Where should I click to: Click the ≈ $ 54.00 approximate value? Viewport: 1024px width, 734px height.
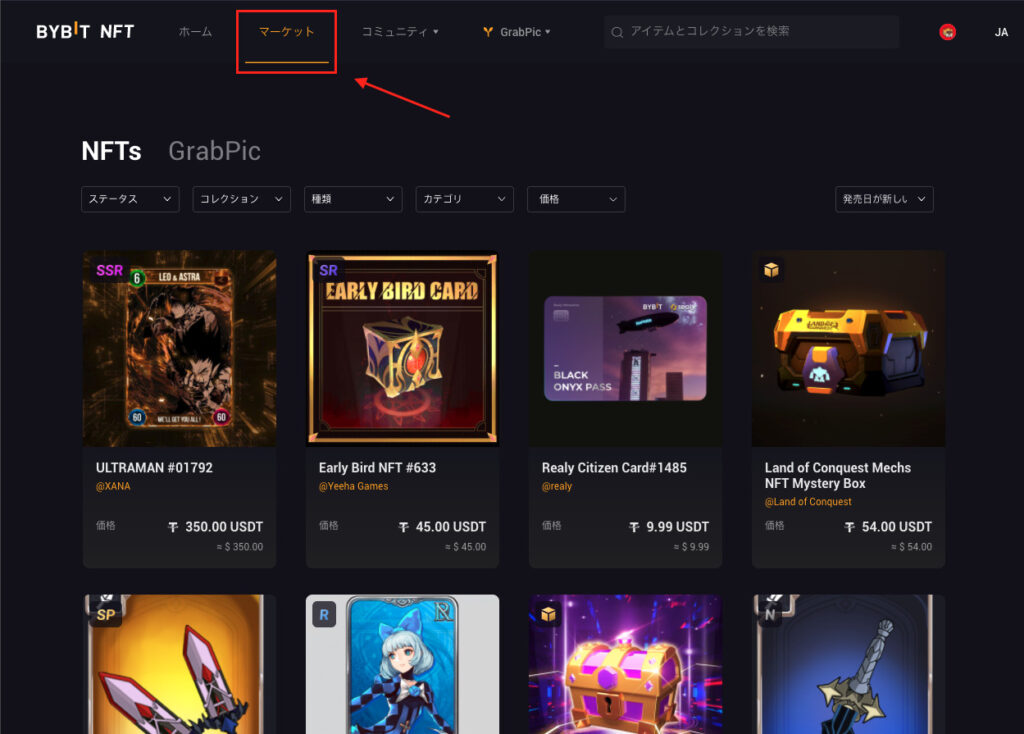[912, 547]
